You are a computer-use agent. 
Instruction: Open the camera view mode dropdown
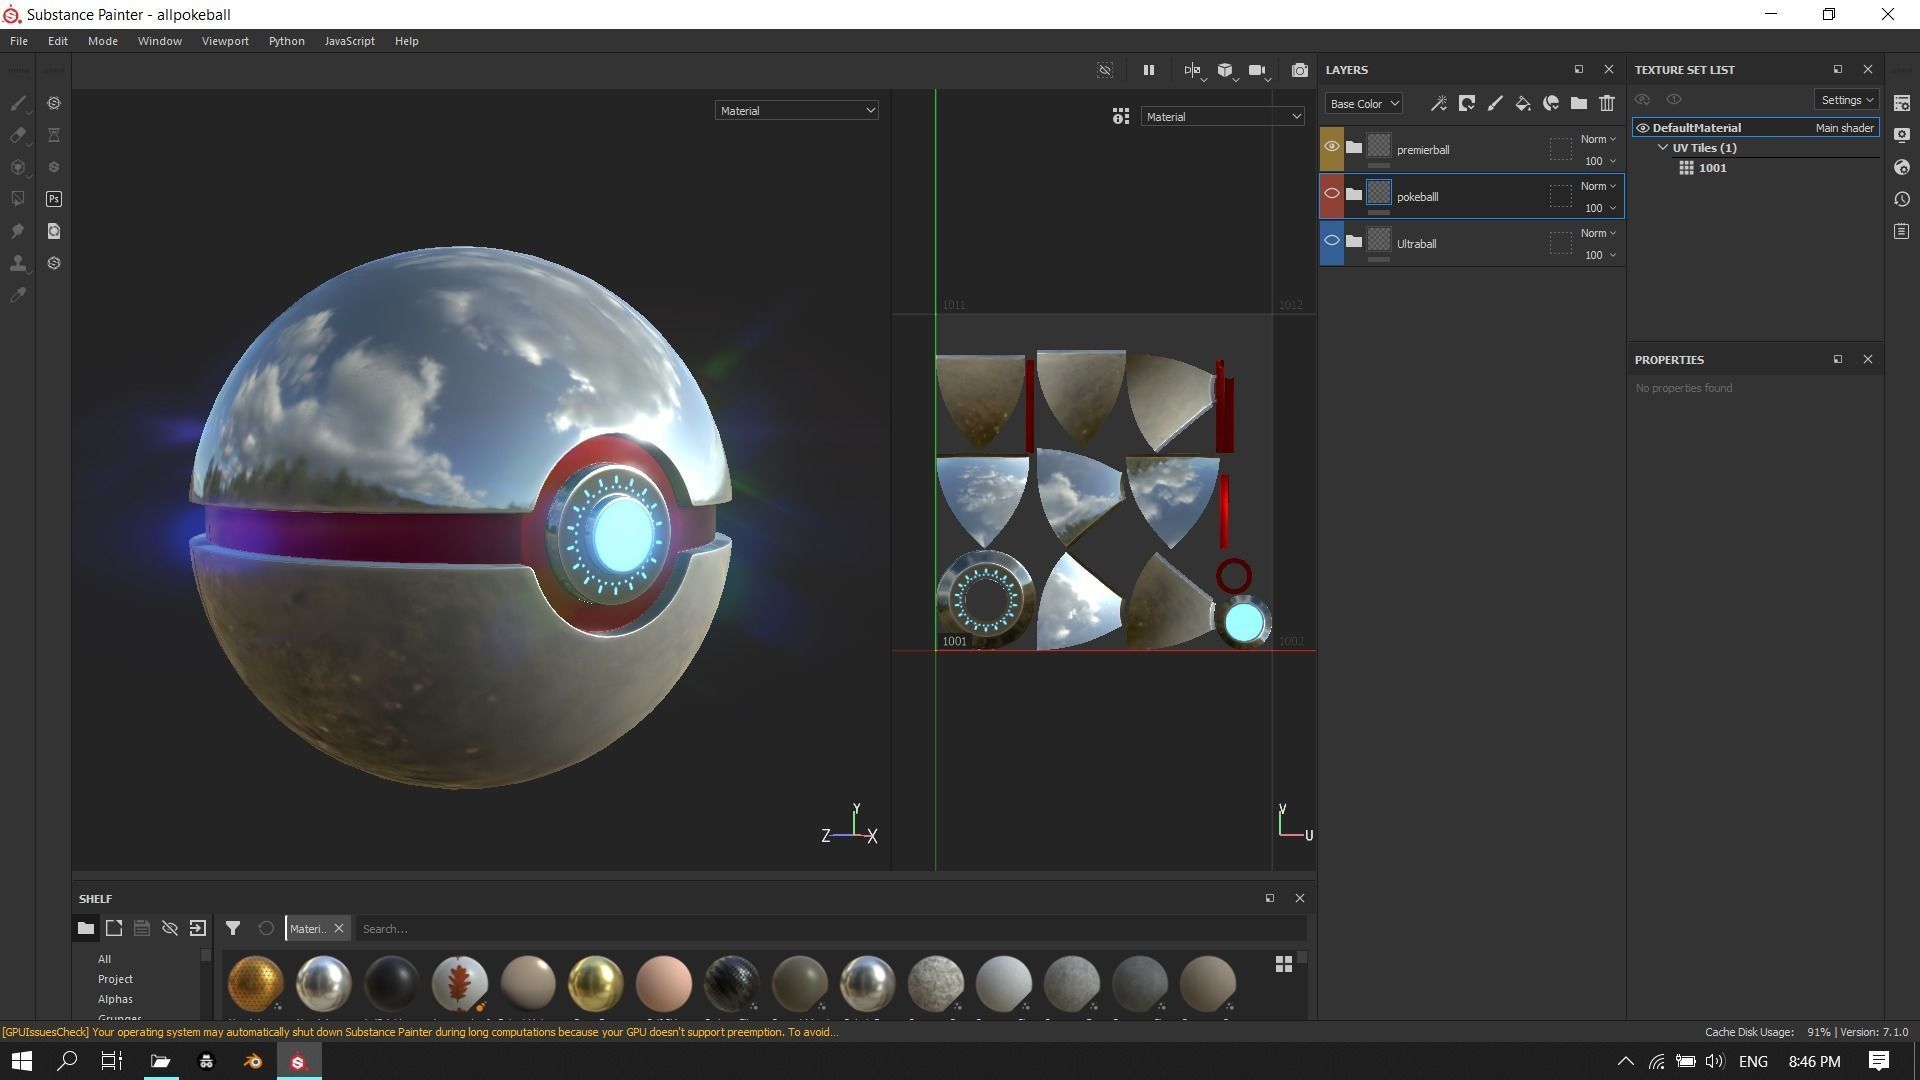(1258, 70)
